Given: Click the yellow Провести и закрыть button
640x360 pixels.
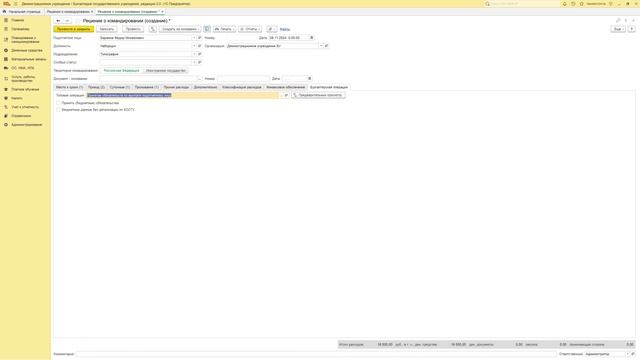Looking at the screenshot, I should pyautogui.click(x=73, y=29).
